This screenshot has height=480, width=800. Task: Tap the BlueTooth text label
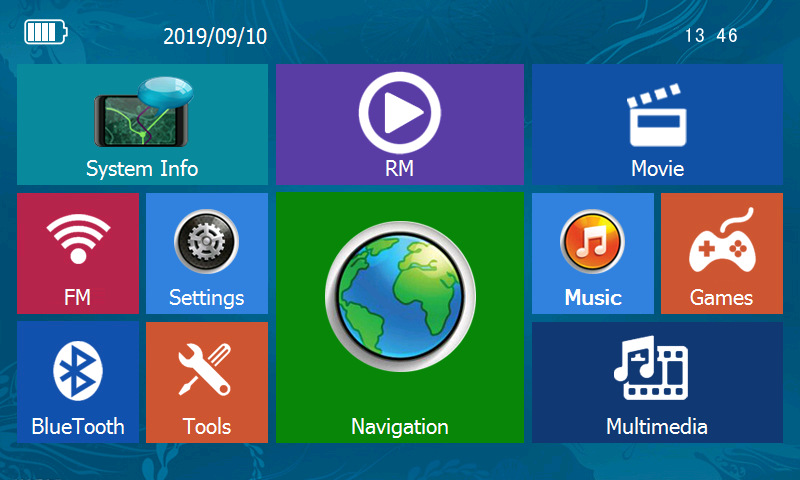(78, 426)
